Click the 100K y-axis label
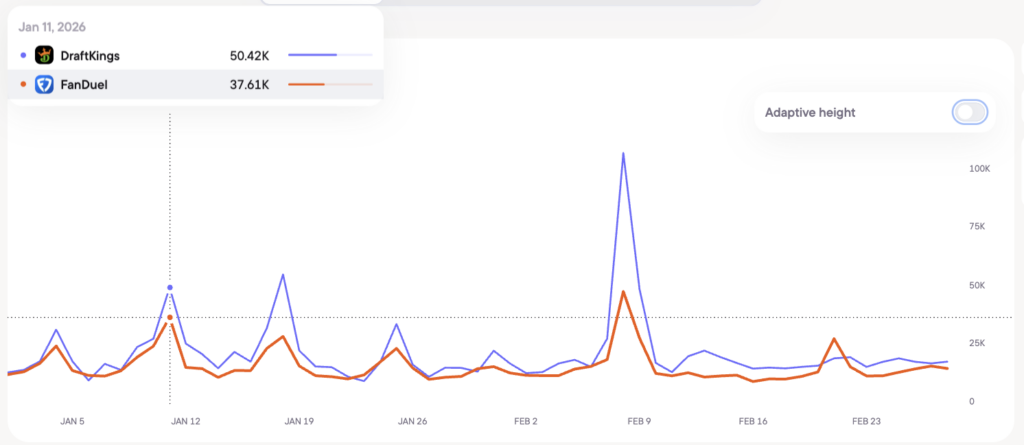This screenshot has width=1024, height=445. pos(977,169)
